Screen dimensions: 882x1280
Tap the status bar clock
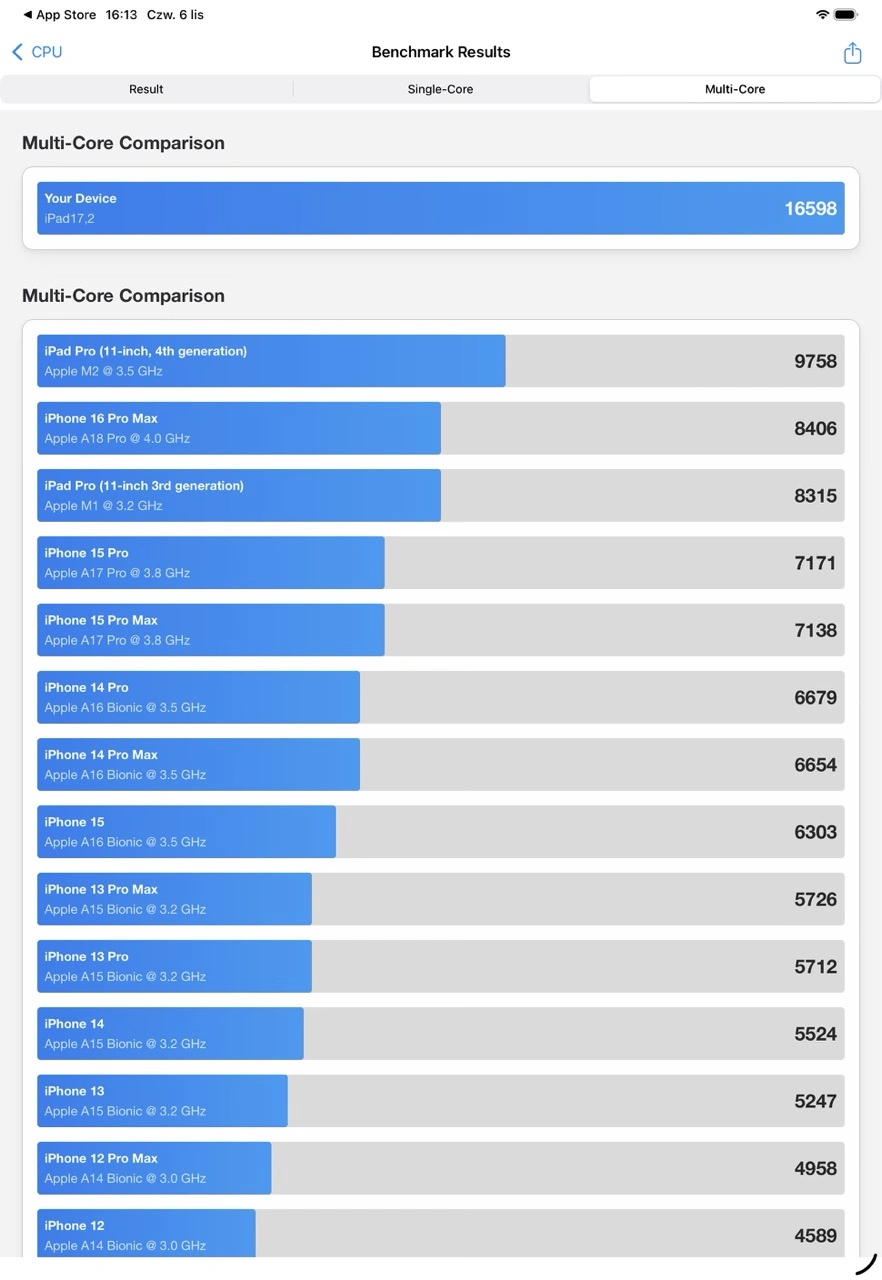(x=121, y=15)
